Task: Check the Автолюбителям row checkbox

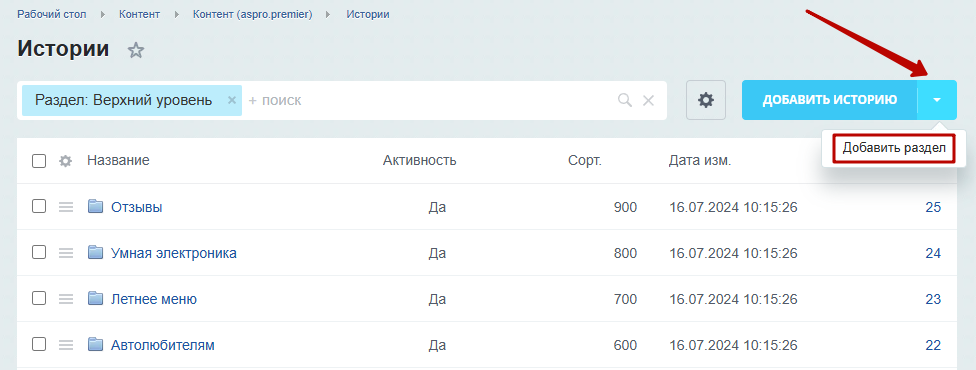Action: coord(39,344)
